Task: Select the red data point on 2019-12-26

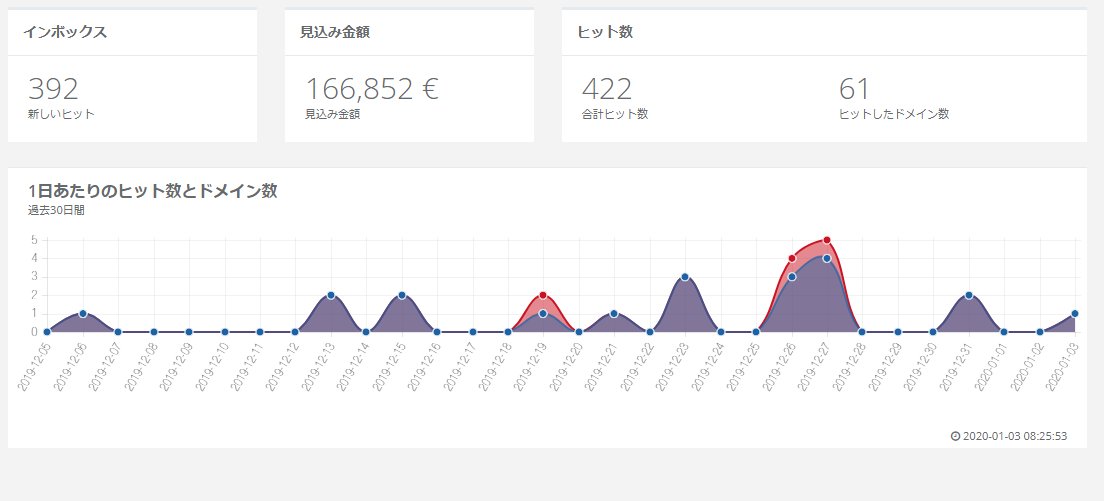Action: tap(791, 258)
